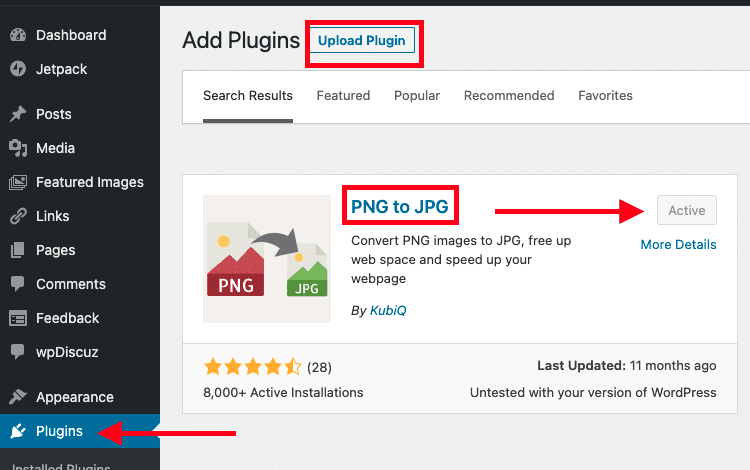Image resolution: width=750 pixels, height=470 pixels.
Task: Click the Comments speech bubble icon
Action: coord(18,284)
